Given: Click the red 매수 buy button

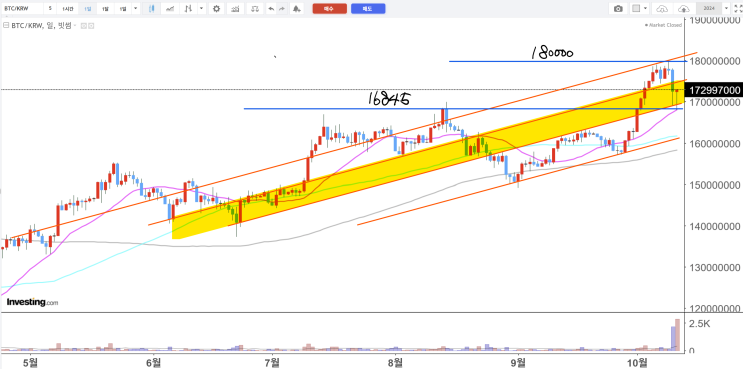Looking at the screenshot, I should (x=329, y=9).
